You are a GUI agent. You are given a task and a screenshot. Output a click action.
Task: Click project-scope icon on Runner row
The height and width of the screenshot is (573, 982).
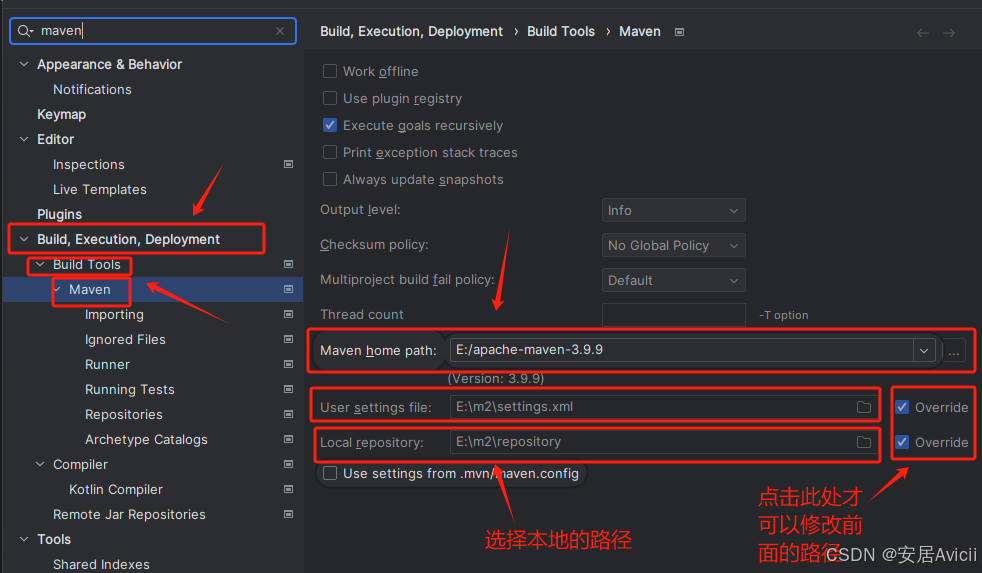pyautogui.click(x=289, y=364)
